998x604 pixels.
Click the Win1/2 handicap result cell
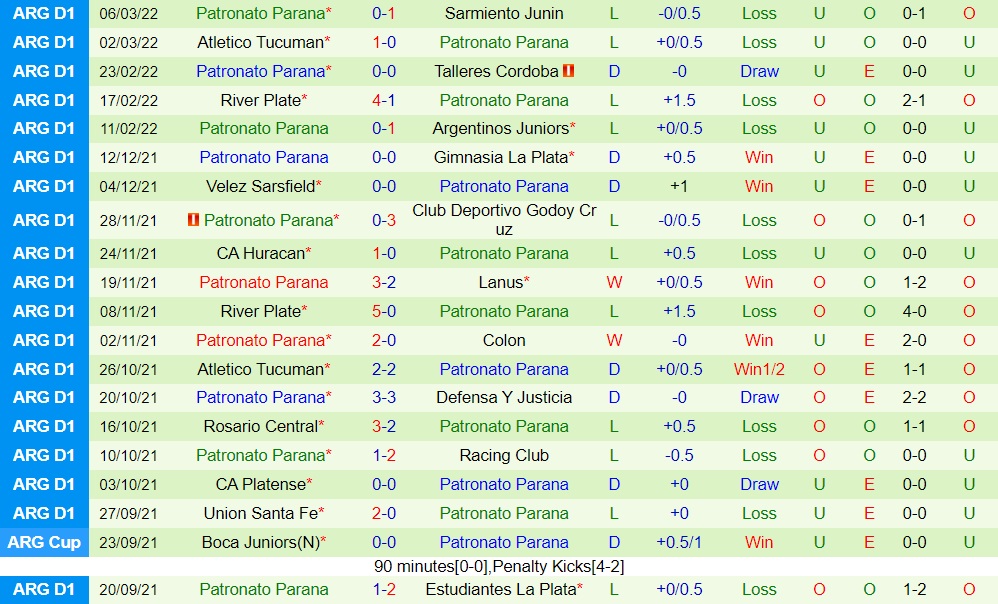(x=759, y=370)
